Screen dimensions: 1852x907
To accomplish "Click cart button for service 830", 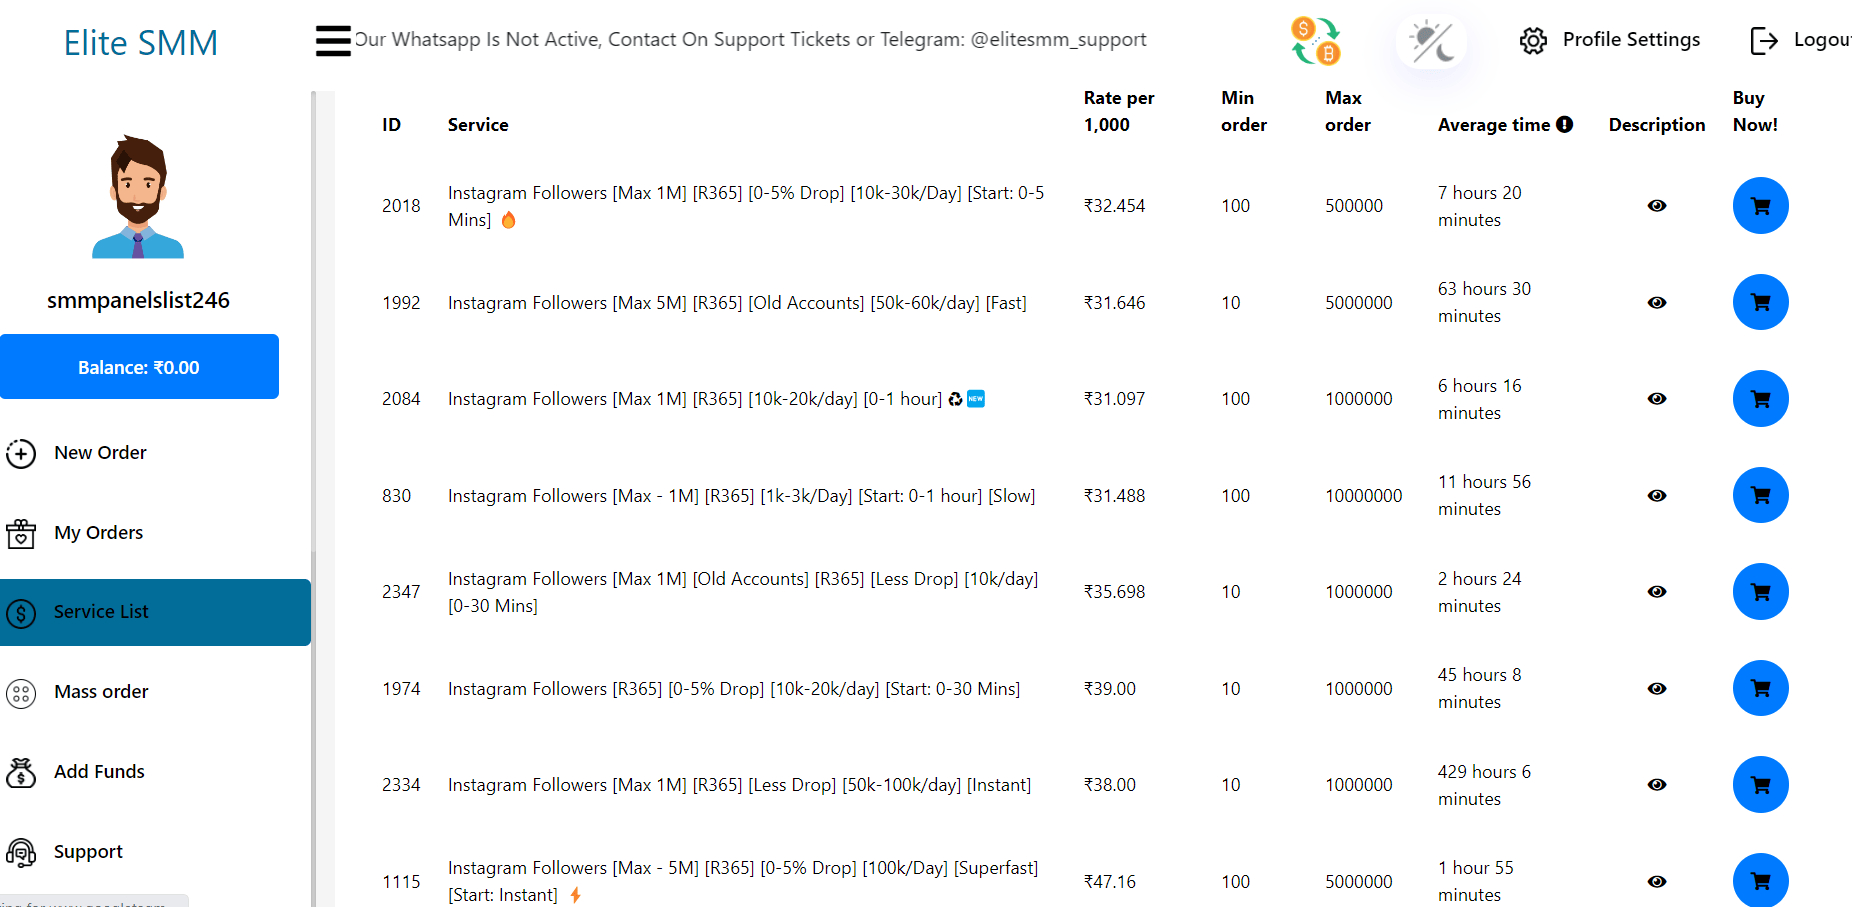I will 1760,496.
